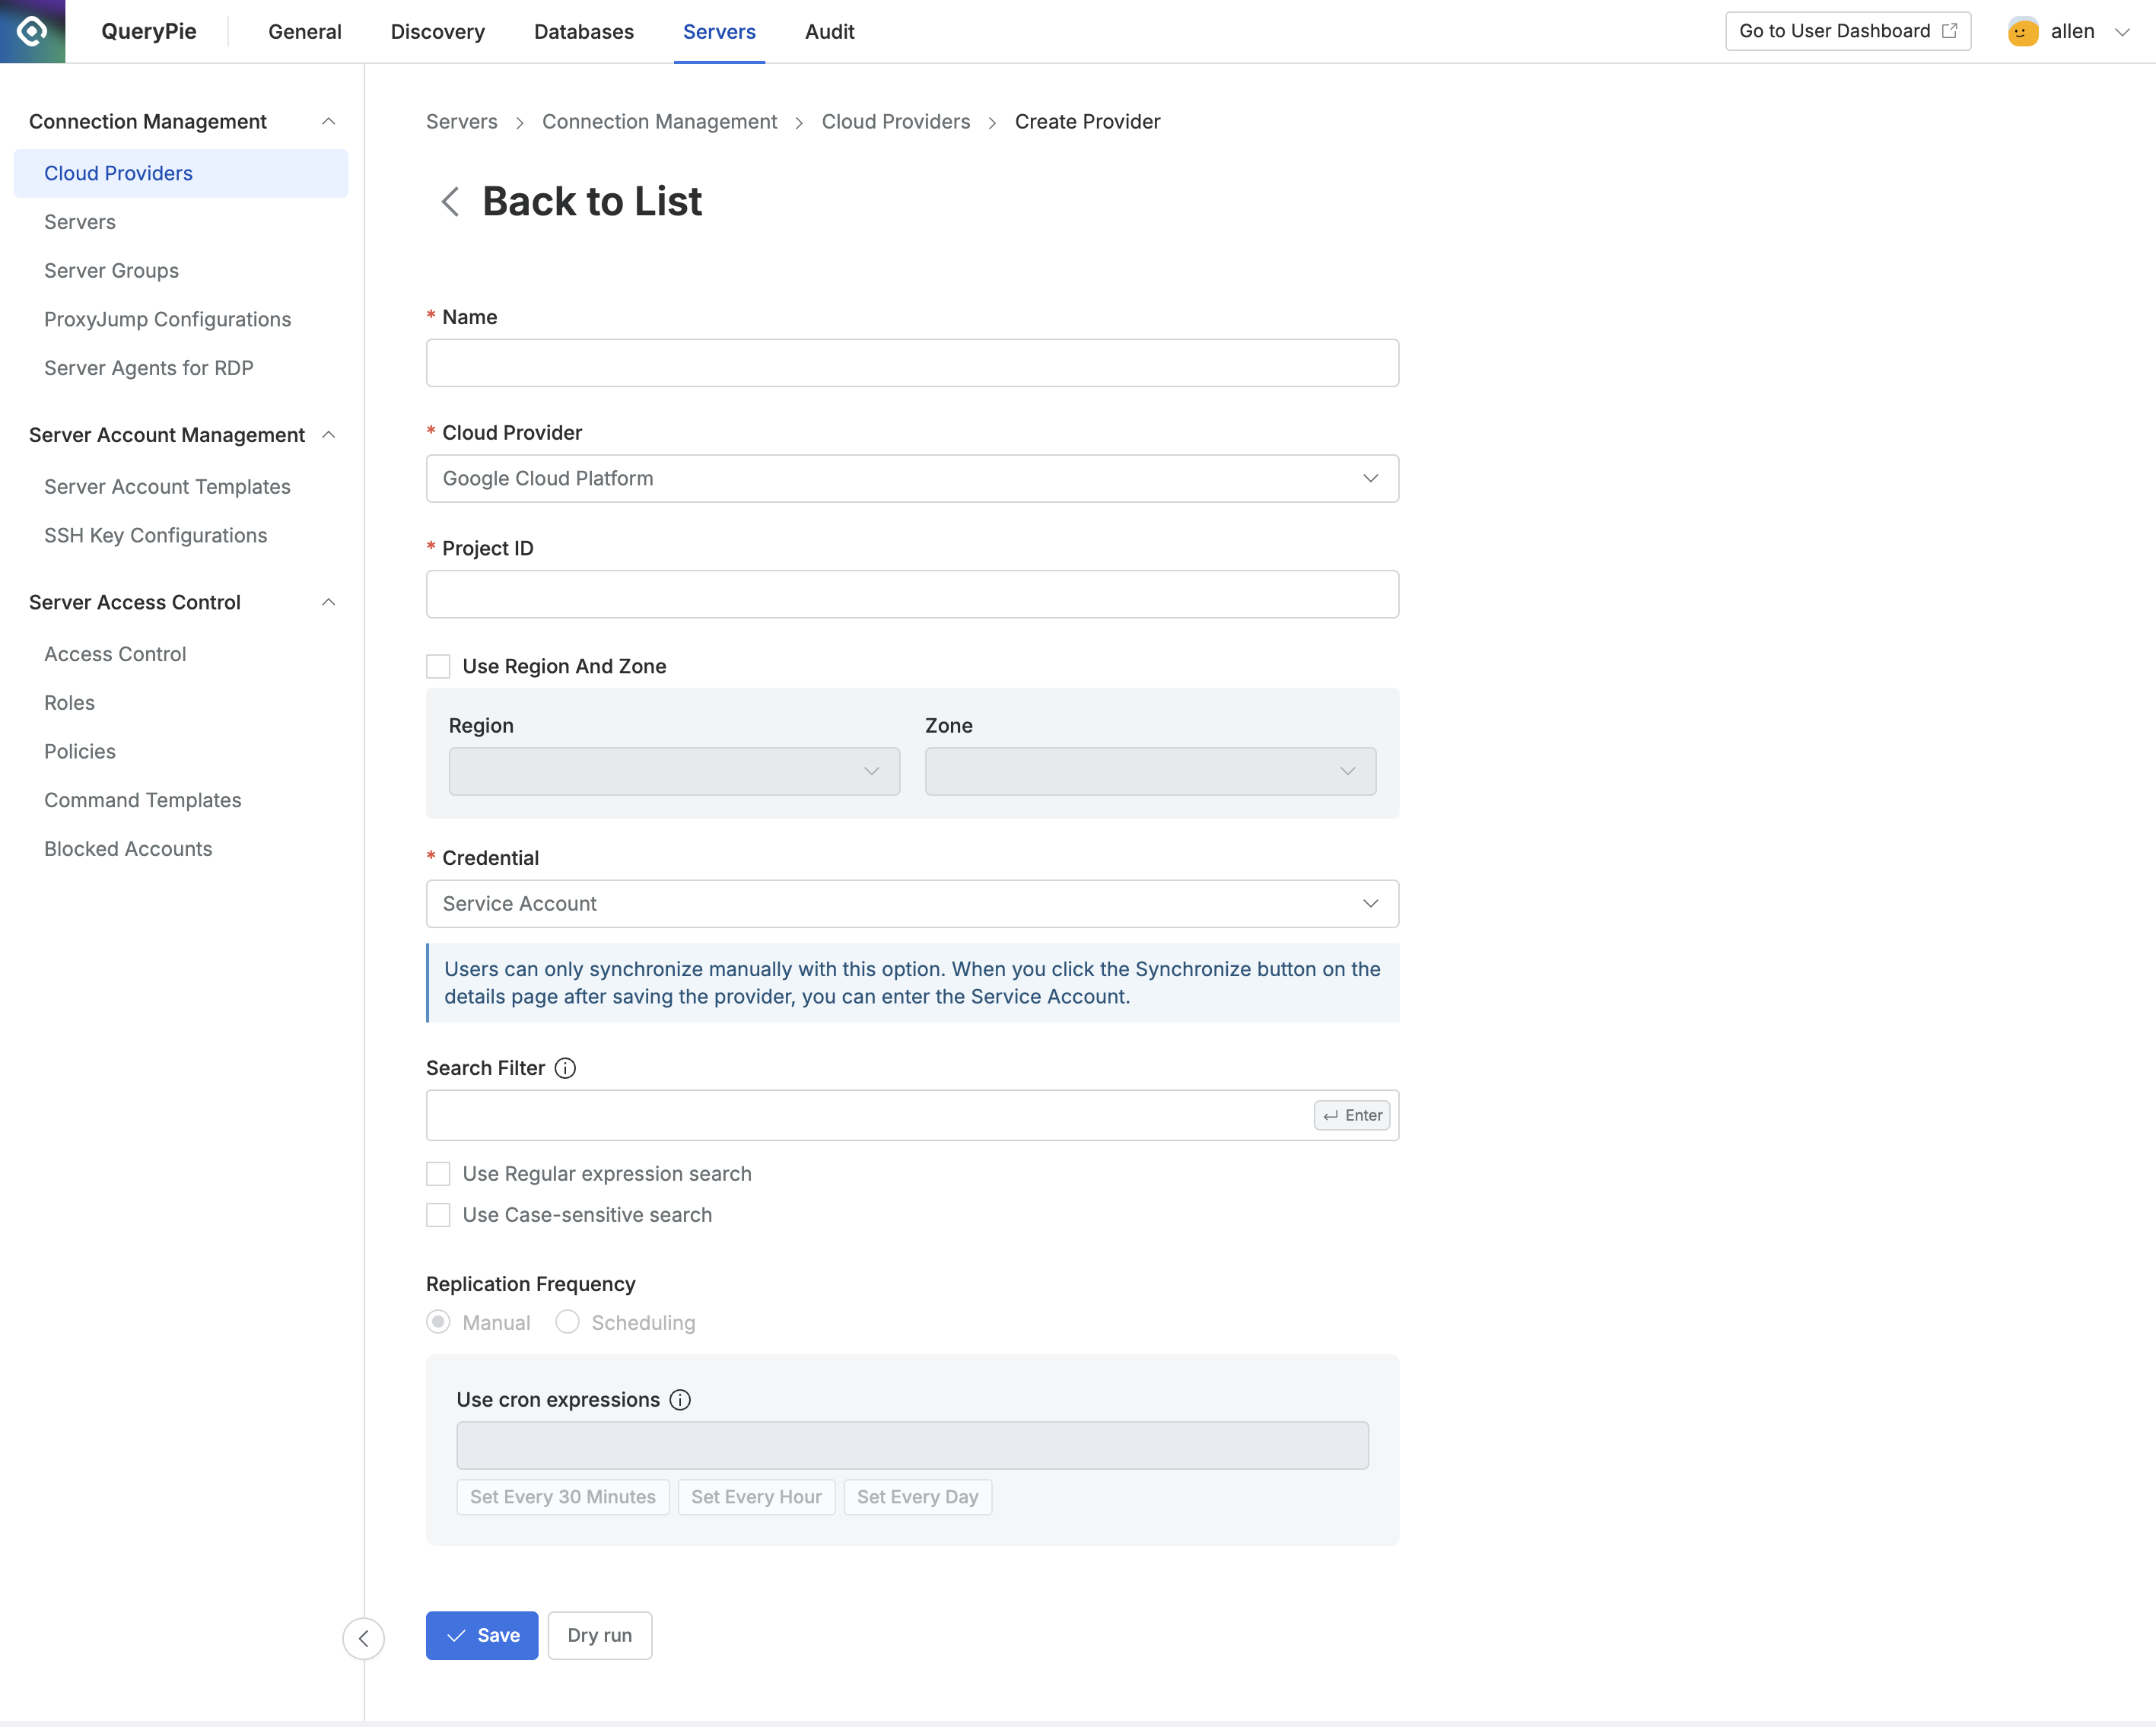Select the Manual replication radio button
The width and height of the screenshot is (2156, 1727).
pos(438,1322)
